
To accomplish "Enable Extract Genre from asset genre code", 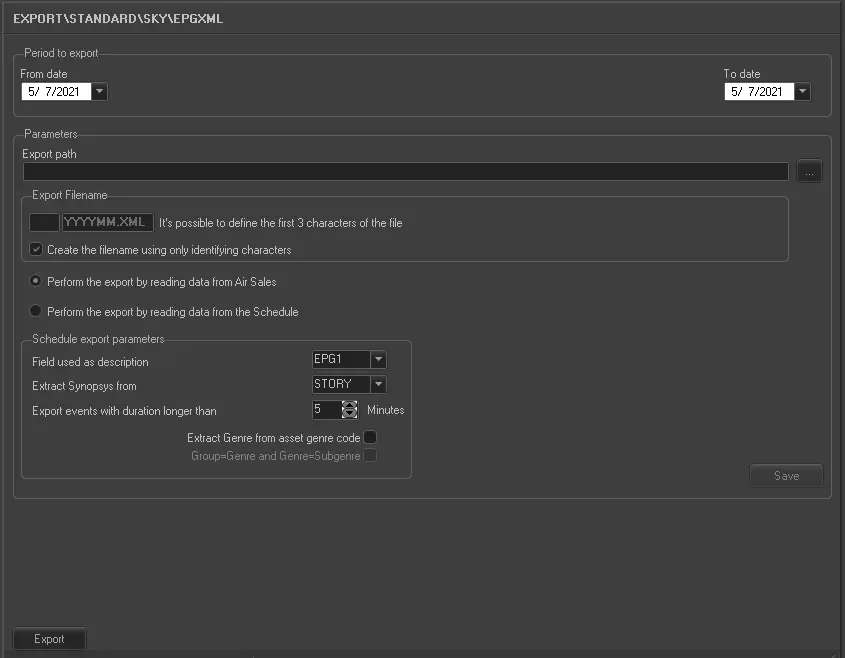I will (370, 438).
